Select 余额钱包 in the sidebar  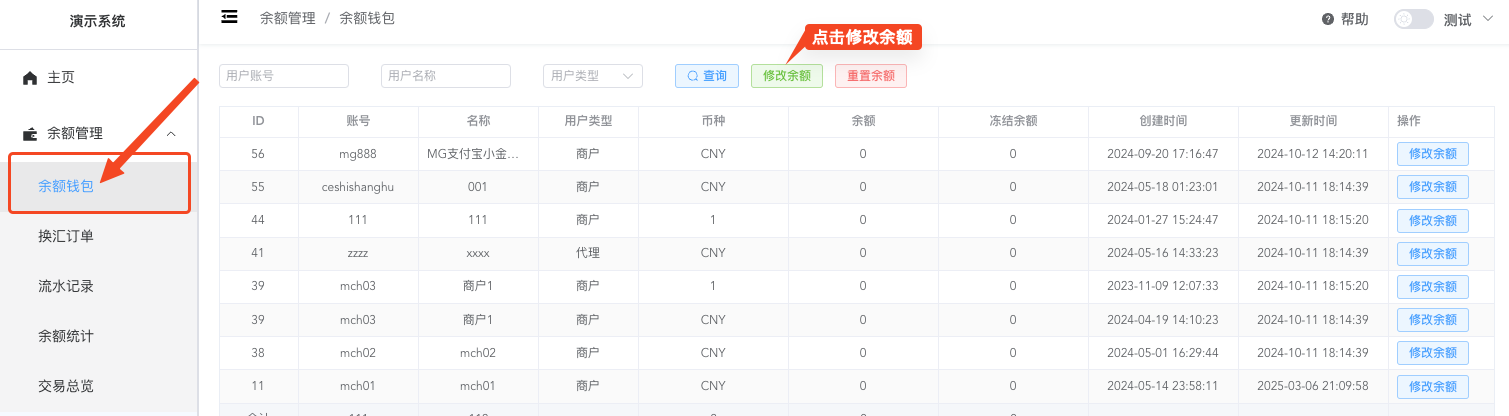click(99, 186)
